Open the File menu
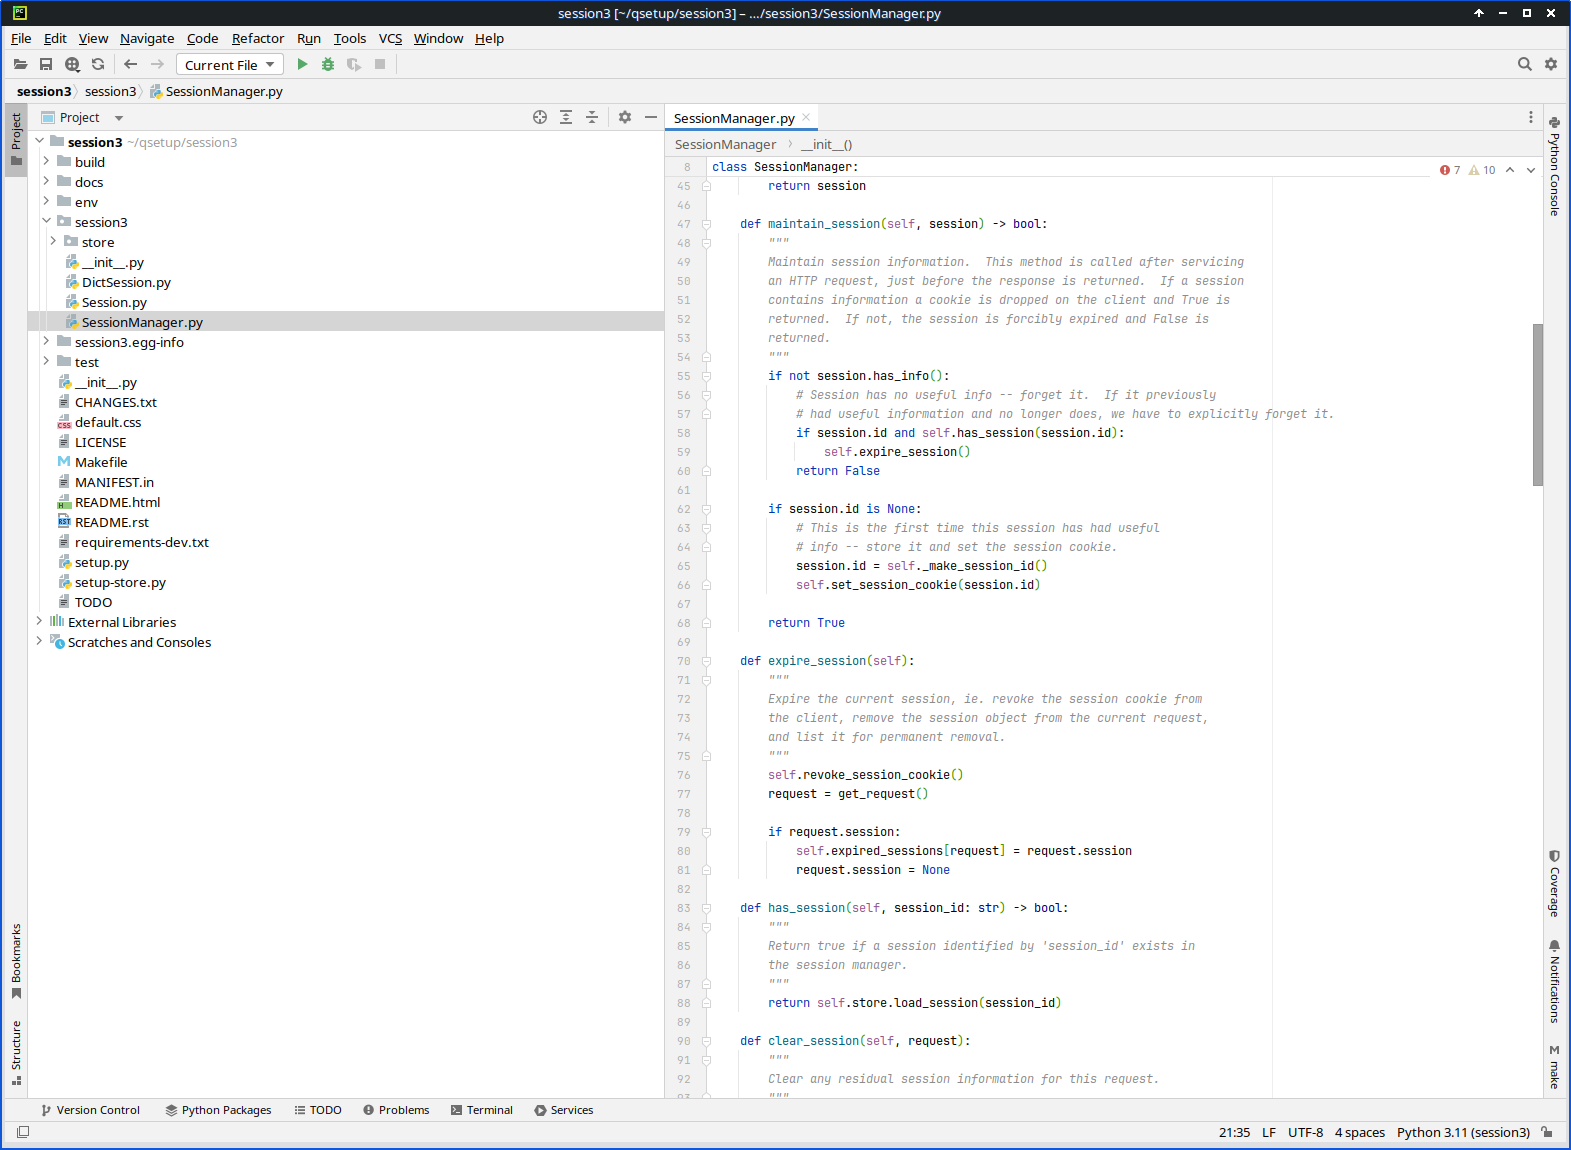The image size is (1571, 1150). [21, 38]
